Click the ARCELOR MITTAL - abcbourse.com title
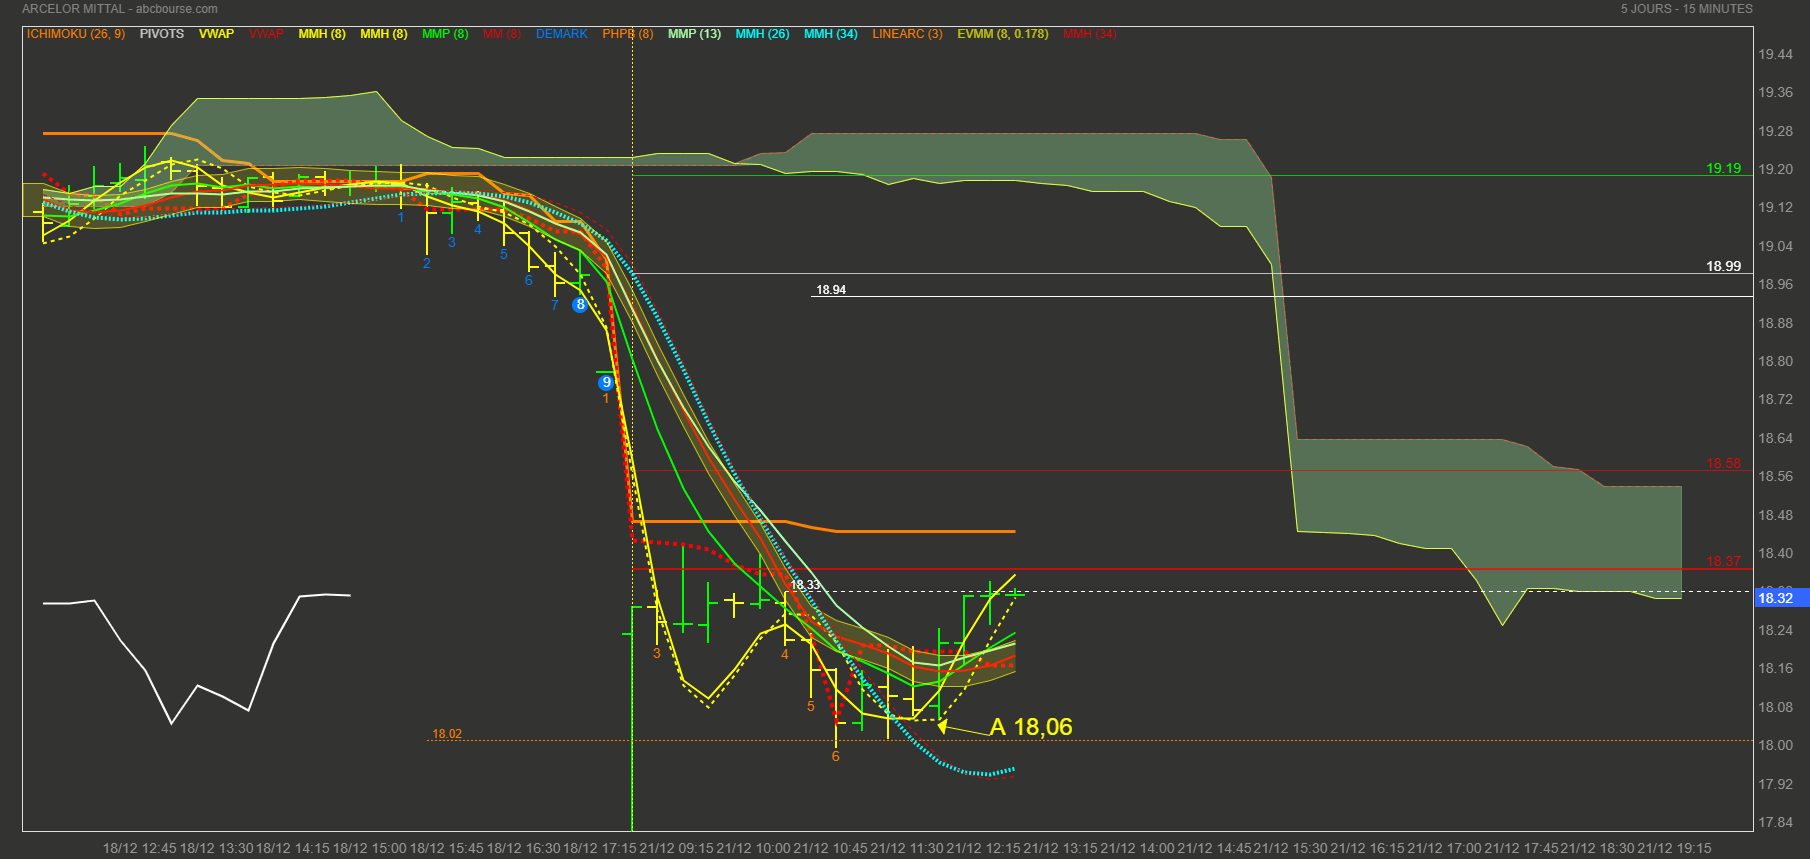Image resolution: width=1810 pixels, height=859 pixels. (x=120, y=9)
